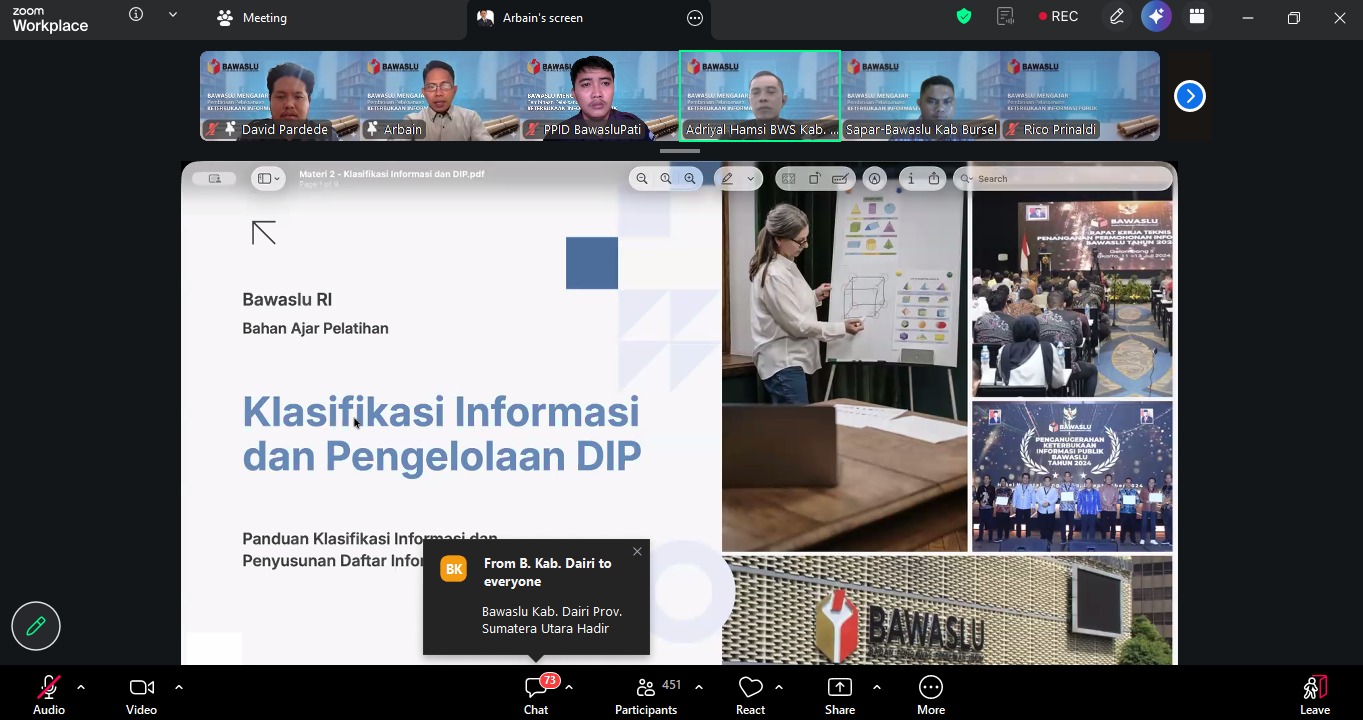Change the view layout icon
Screen dimensions: 1363x720
tap(1197, 16)
